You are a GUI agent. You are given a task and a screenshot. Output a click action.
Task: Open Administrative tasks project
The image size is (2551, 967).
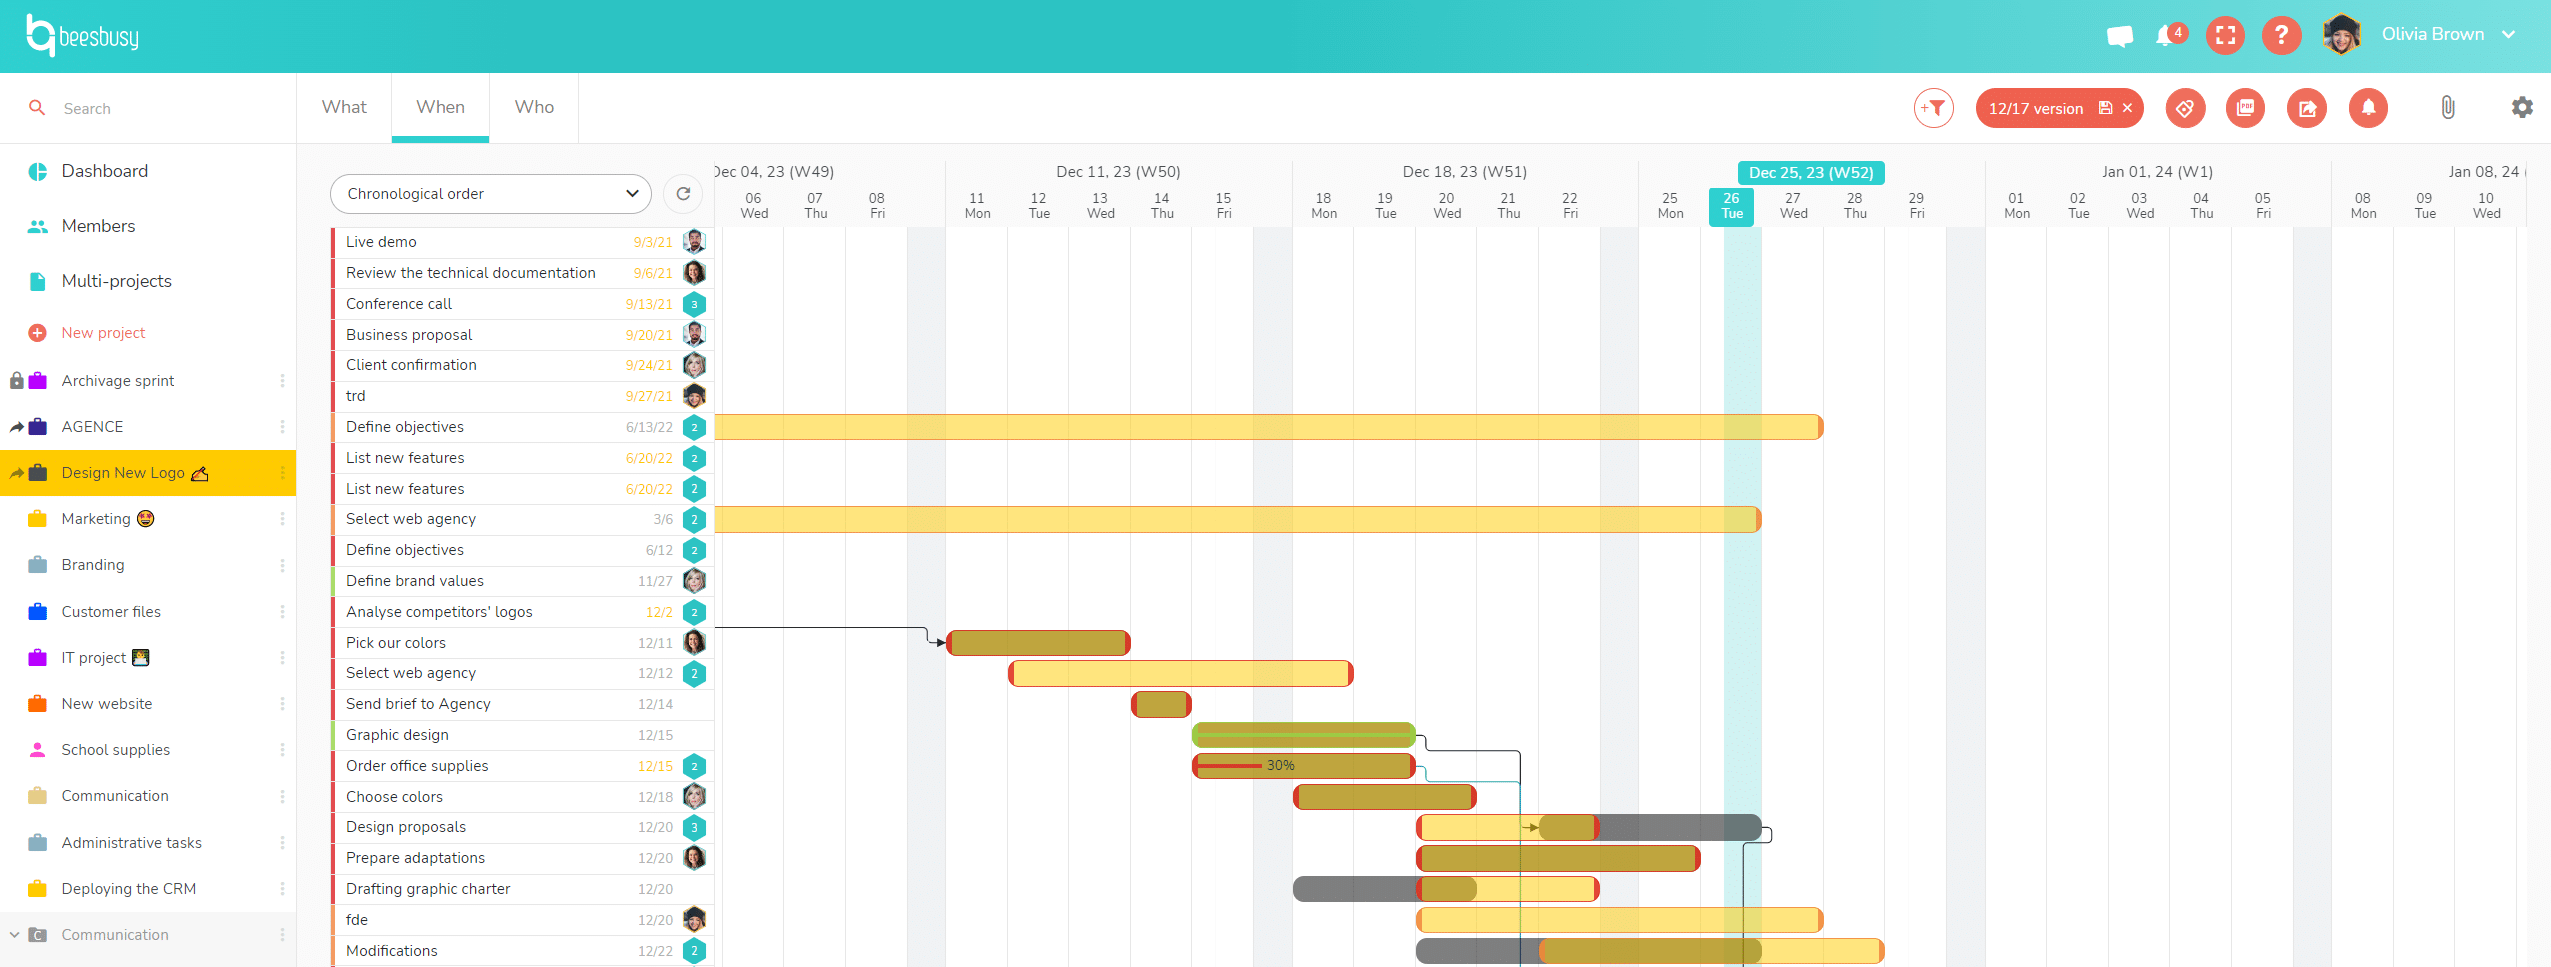[131, 843]
